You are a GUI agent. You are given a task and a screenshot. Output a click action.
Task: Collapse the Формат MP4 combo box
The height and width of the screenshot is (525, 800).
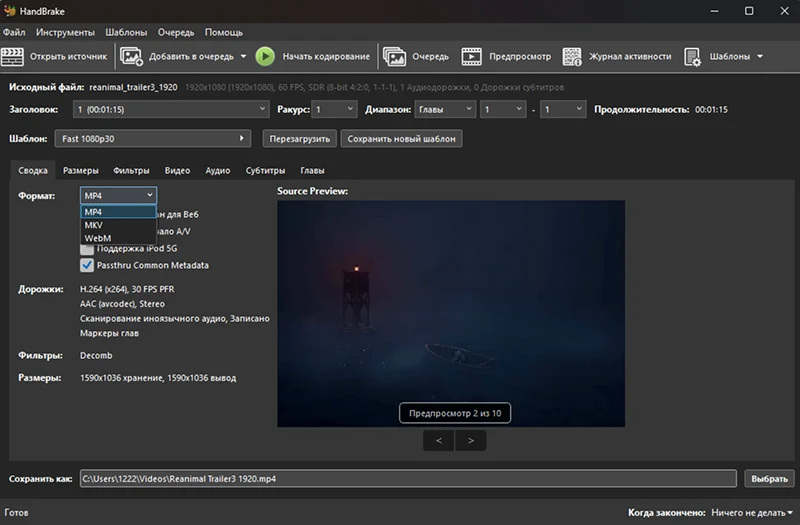point(118,195)
